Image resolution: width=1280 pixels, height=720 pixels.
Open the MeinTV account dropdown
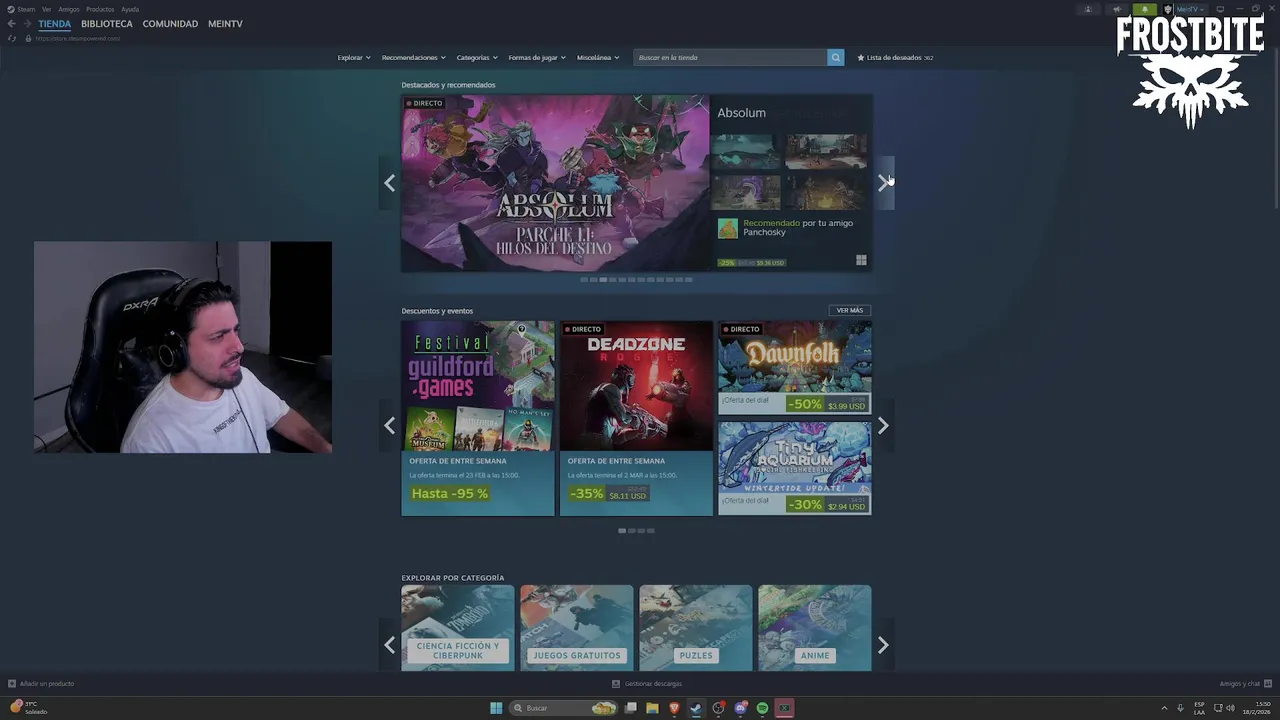coord(1190,9)
